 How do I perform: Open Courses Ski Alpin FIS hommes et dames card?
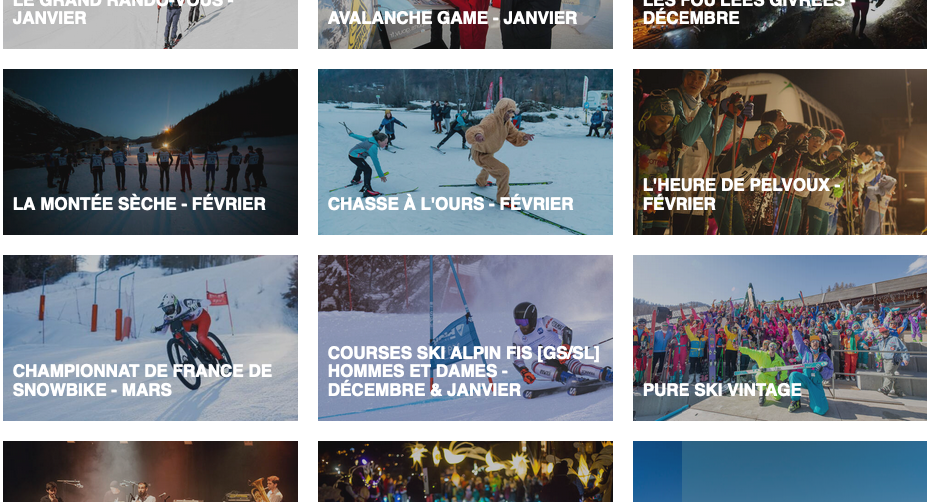pos(465,338)
